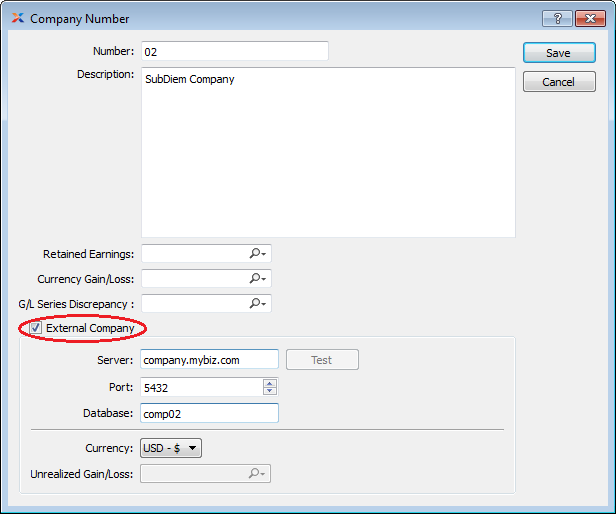Click the title bar help question mark button
The width and height of the screenshot is (616, 514).
click(x=556, y=19)
